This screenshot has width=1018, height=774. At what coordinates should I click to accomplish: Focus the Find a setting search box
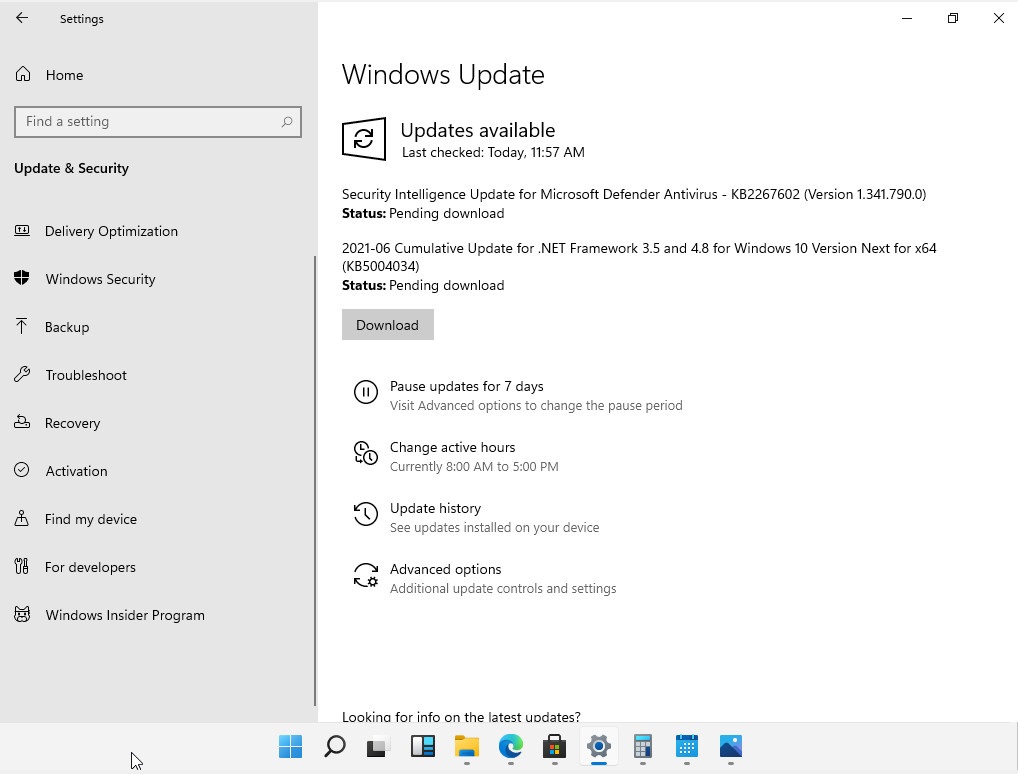click(158, 121)
